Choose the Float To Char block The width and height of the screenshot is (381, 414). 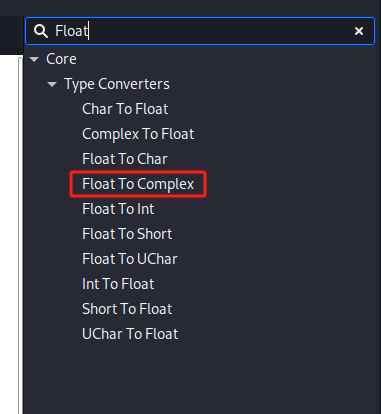click(125, 159)
